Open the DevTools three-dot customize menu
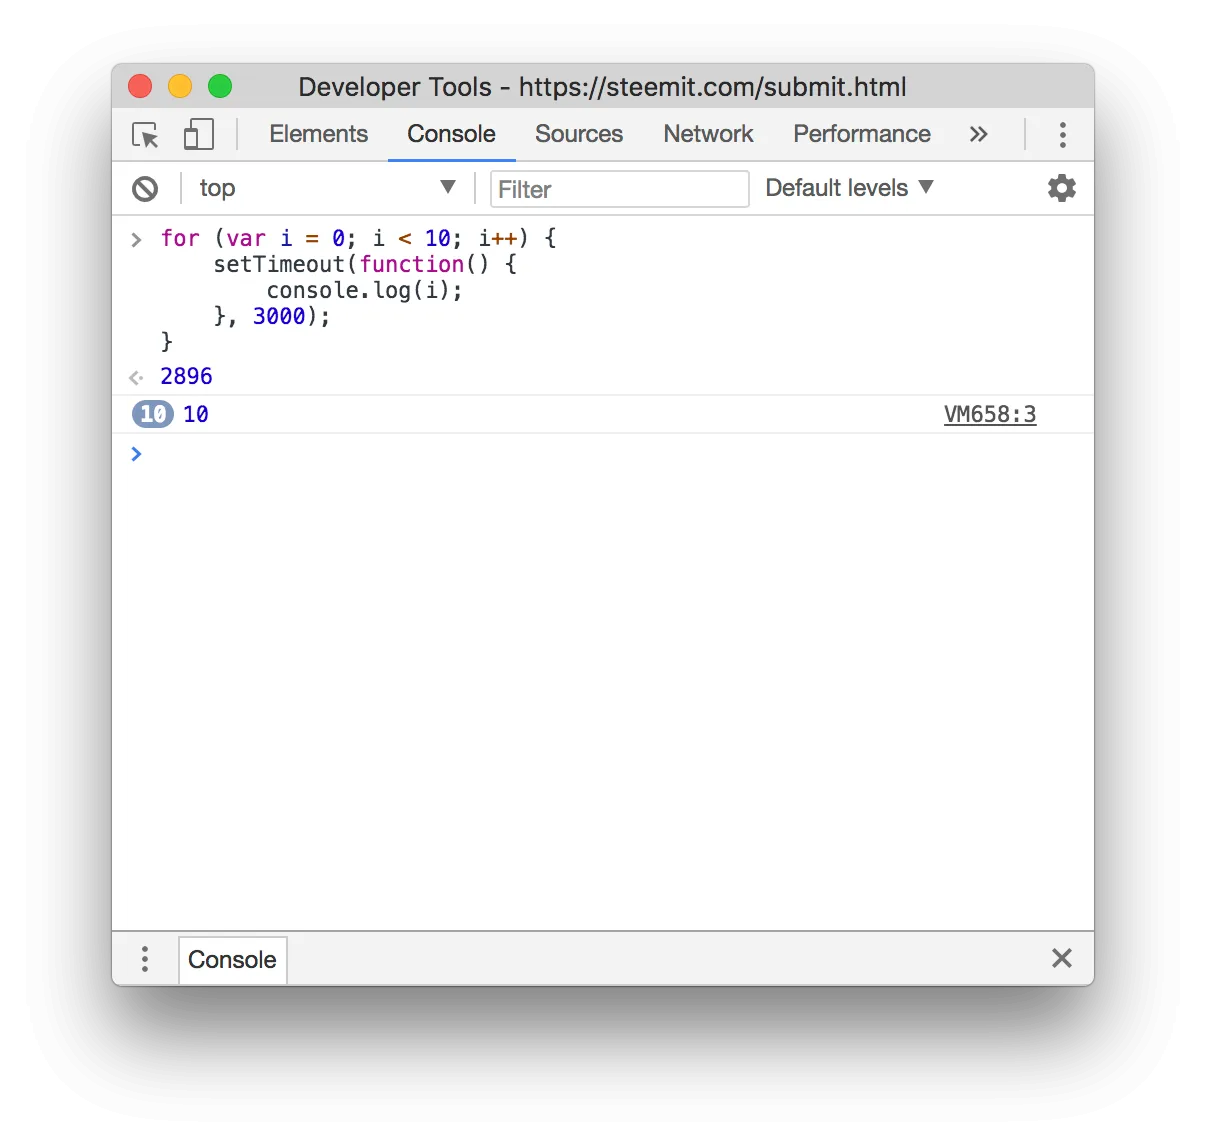 [1062, 135]
